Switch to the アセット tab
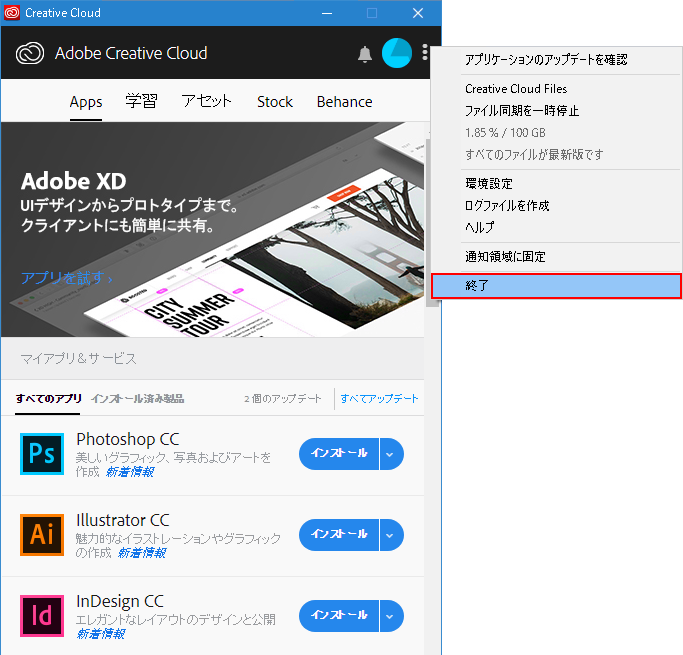Viewport: 683px width, 655px height. click(206, 101)
